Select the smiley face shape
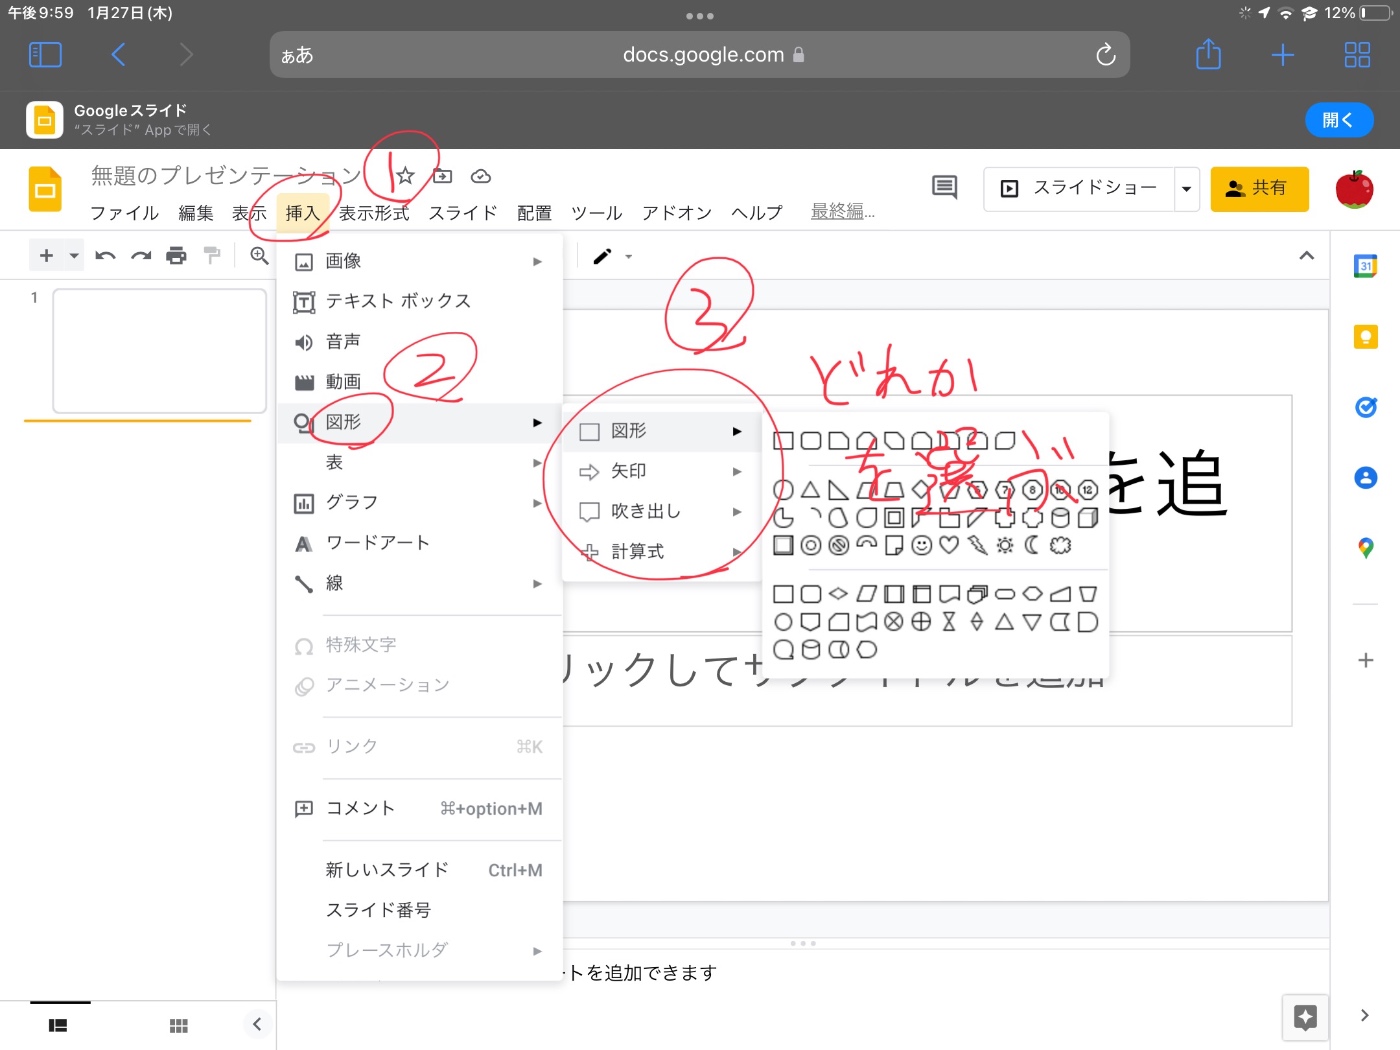This screenshot has height=1050, width=1400. pos(922,545)
